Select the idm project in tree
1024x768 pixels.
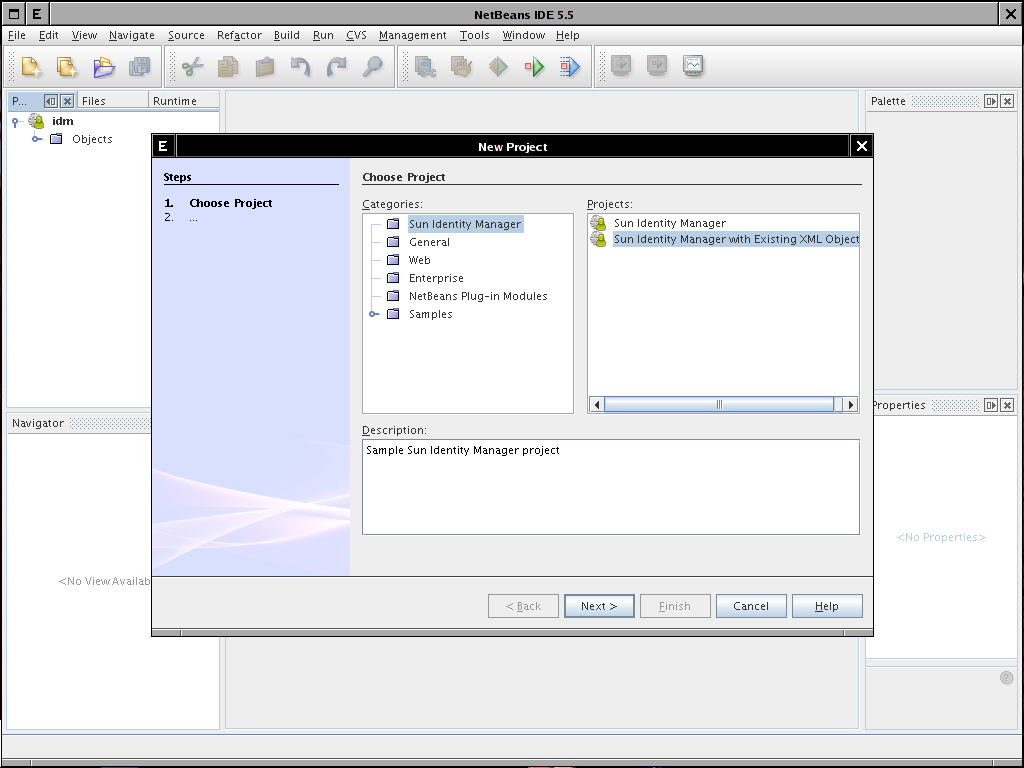point(63,121)
